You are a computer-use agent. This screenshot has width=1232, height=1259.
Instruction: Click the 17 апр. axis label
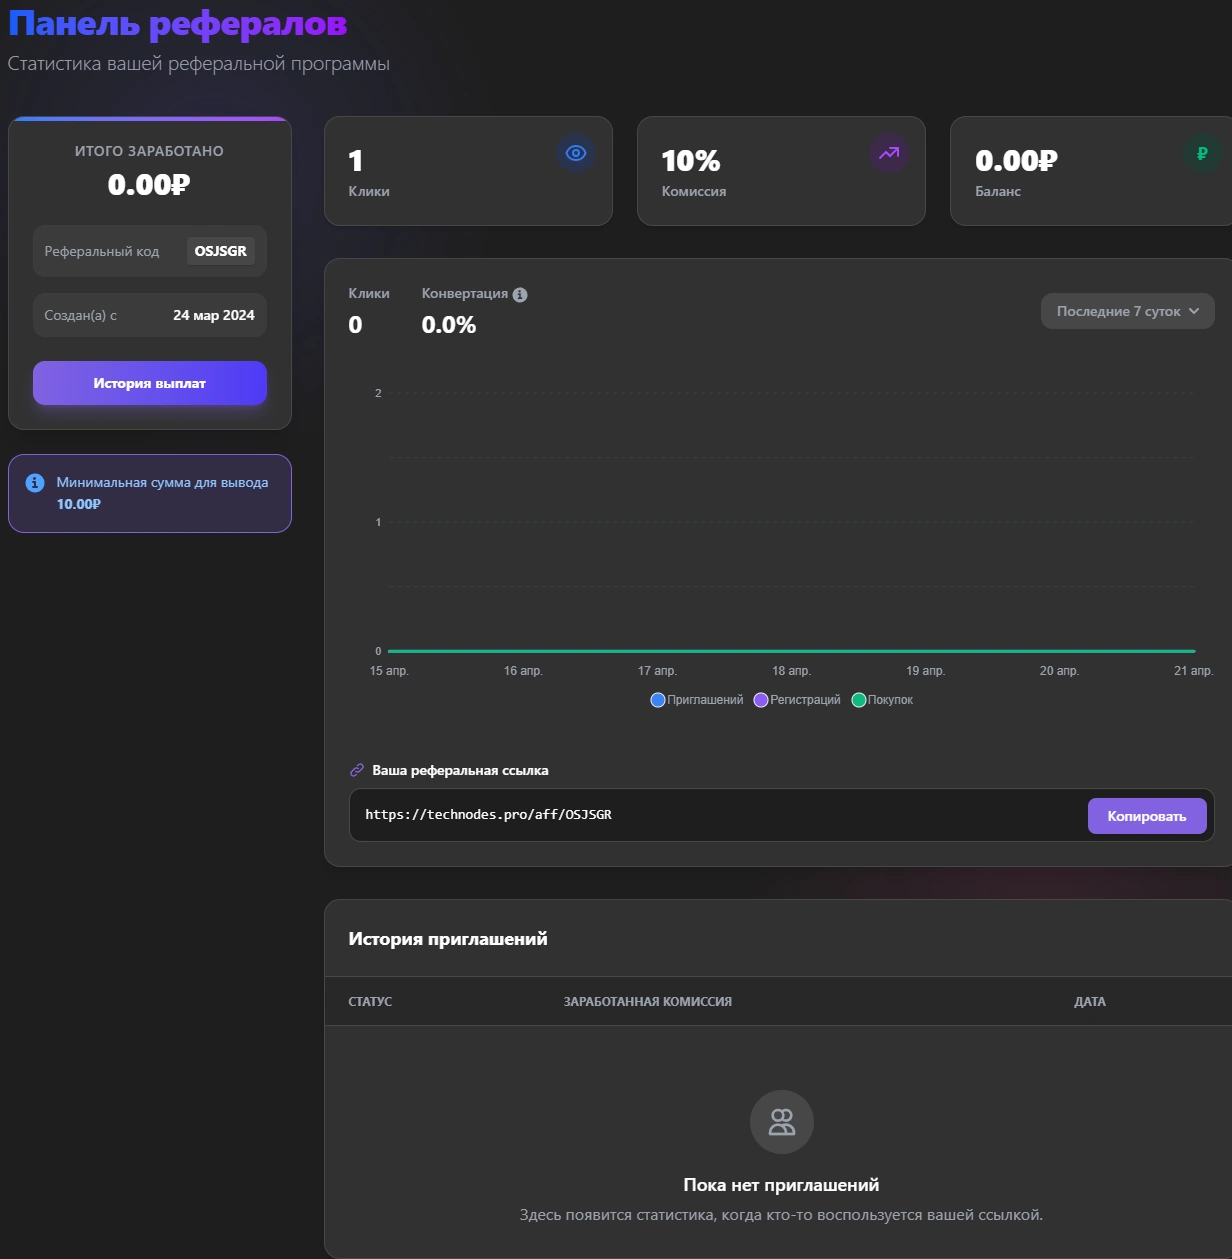[657, 671]
